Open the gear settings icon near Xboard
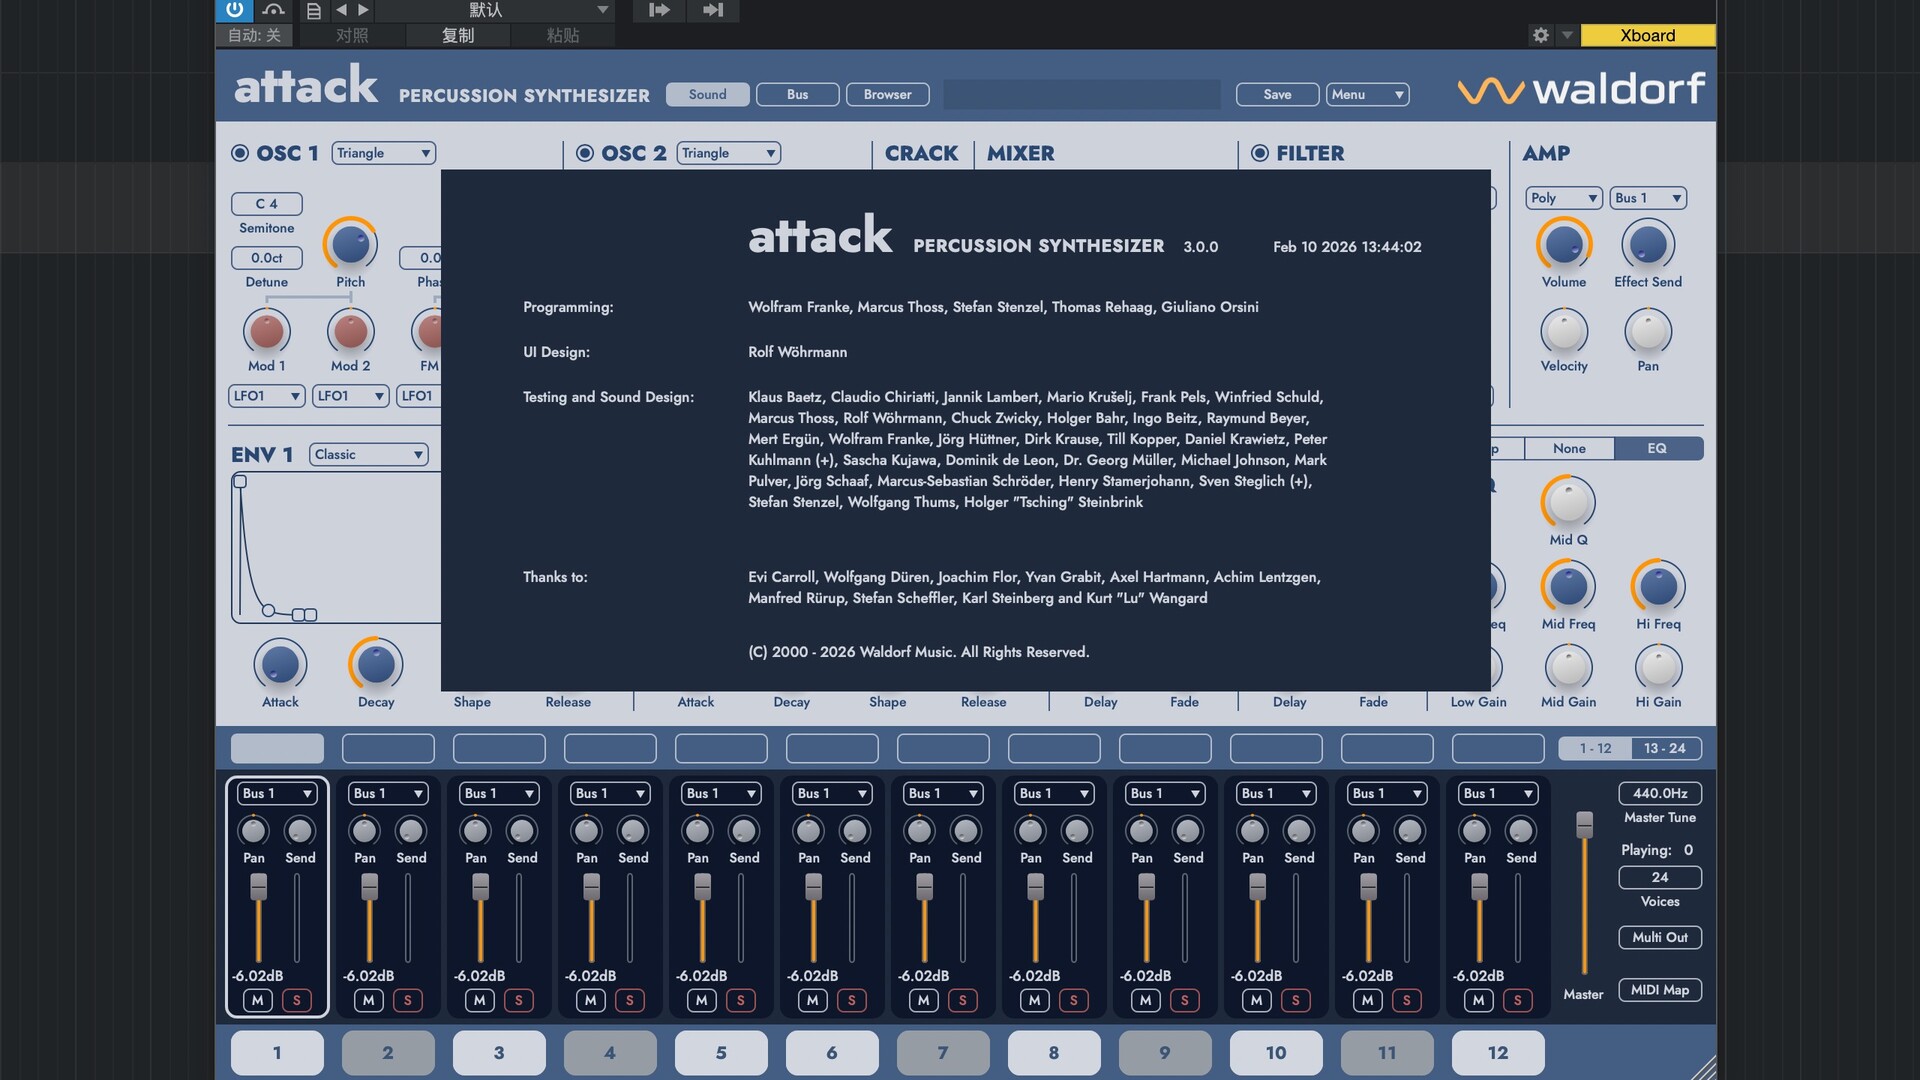1920x1080 pixels. 1541,35
